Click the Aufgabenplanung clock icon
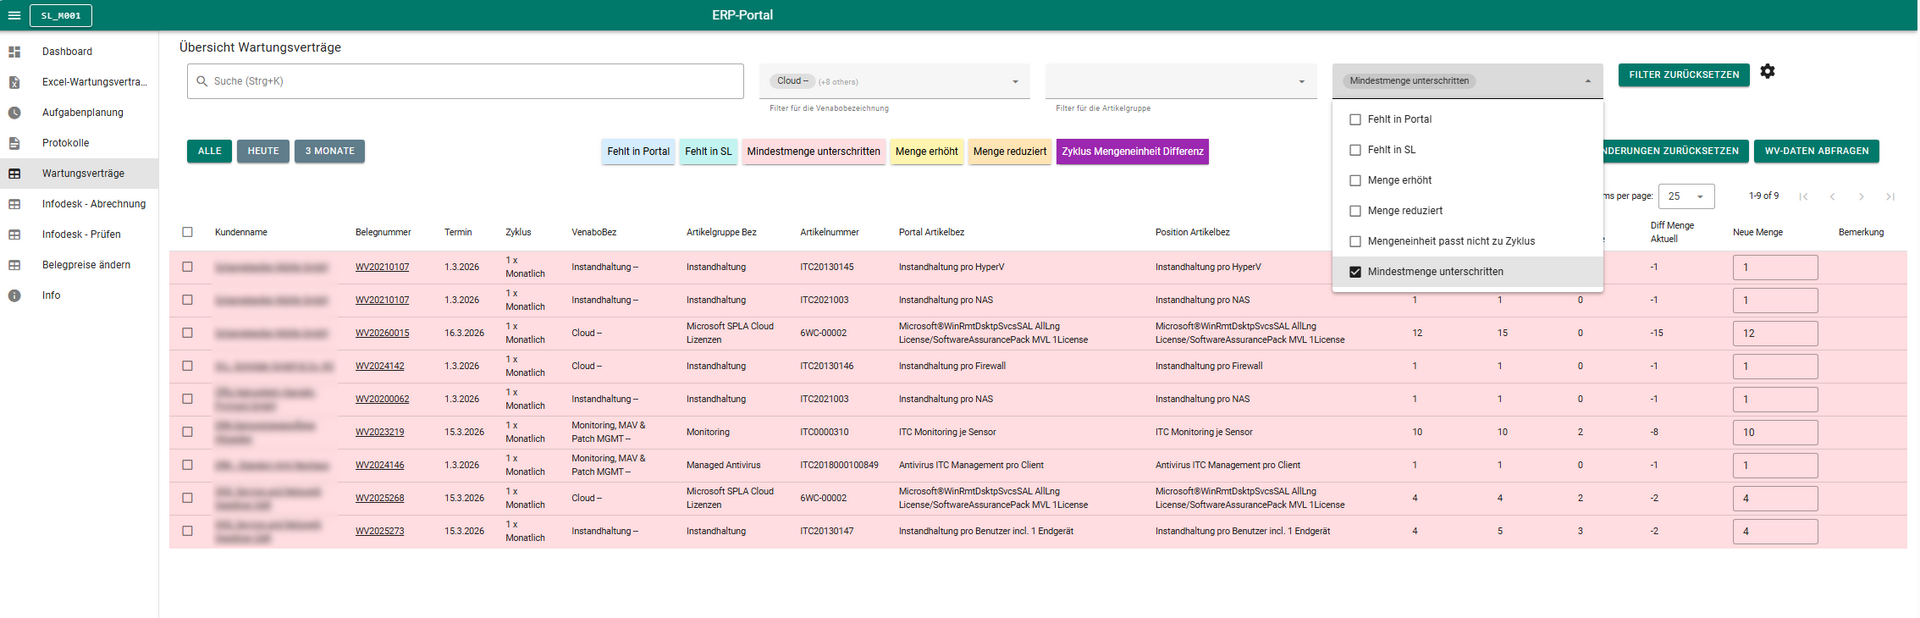1920x618 pixels. point(14,113)
